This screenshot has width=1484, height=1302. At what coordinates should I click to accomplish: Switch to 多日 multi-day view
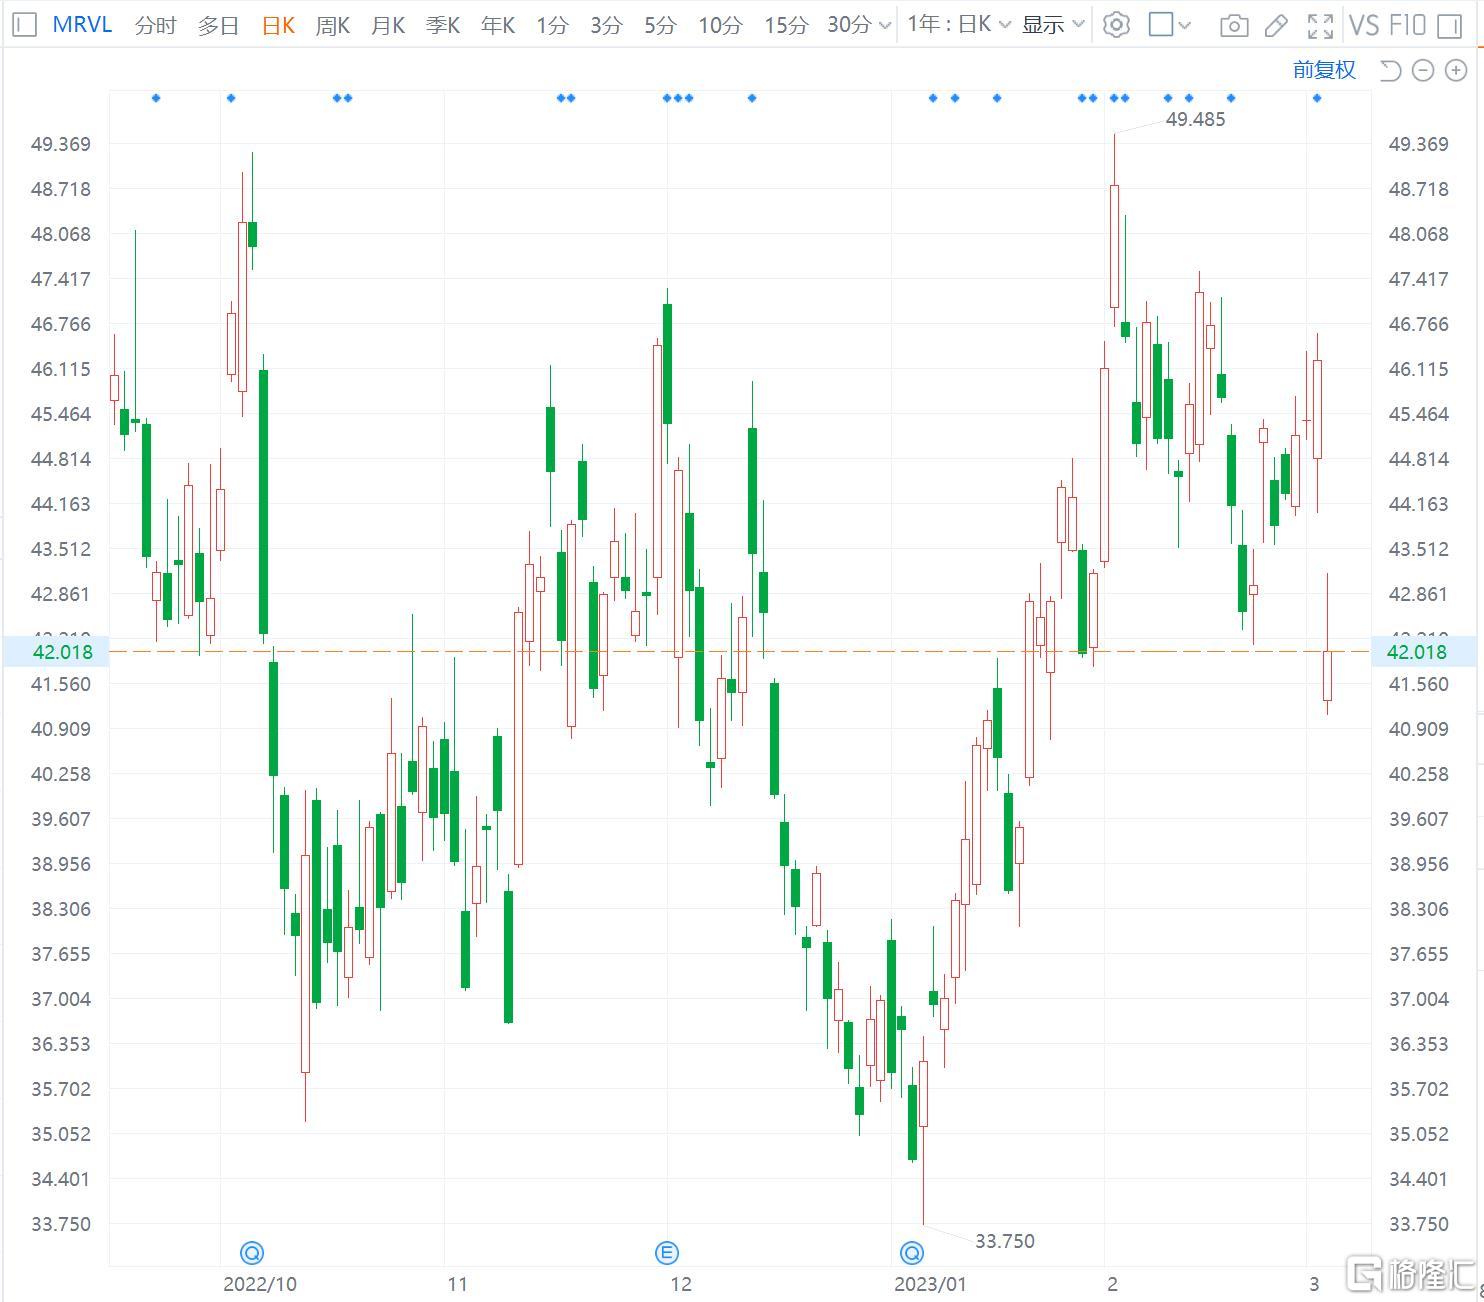[x=218, y=25]
